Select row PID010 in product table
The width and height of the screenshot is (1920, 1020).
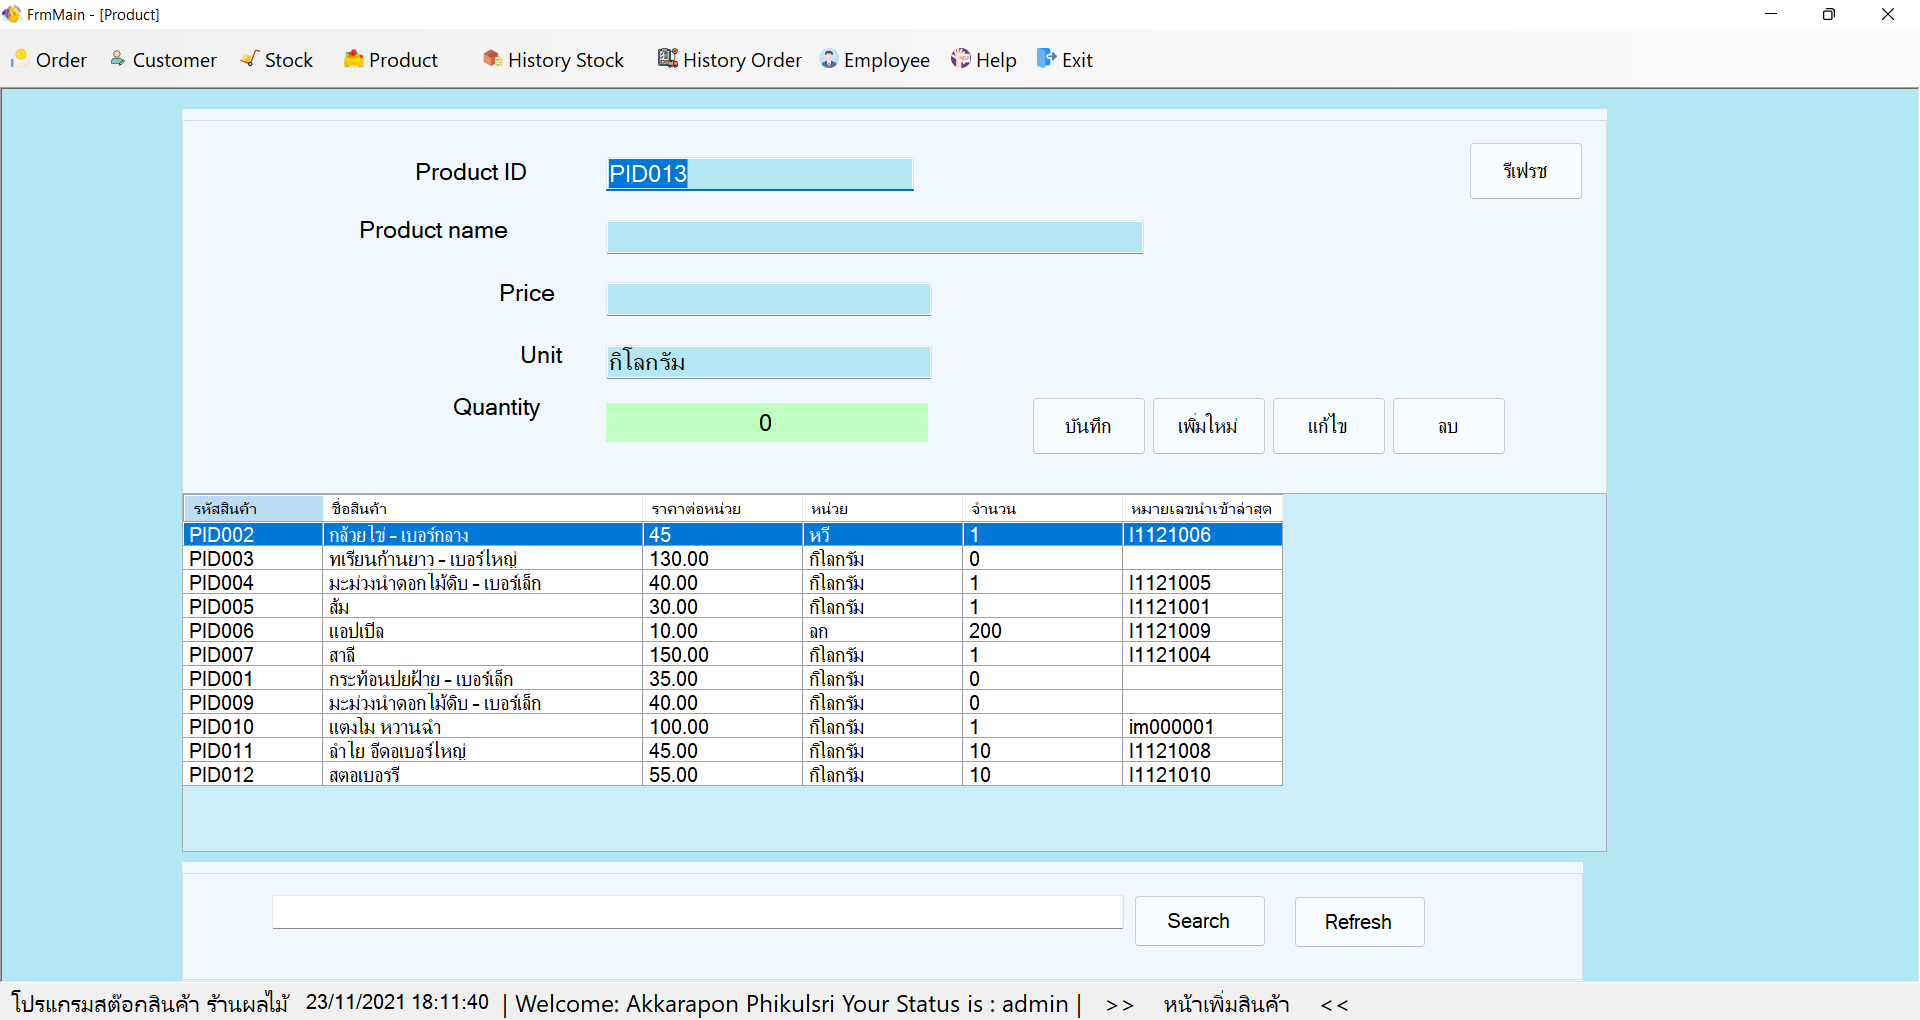click(x=732, y=726)
